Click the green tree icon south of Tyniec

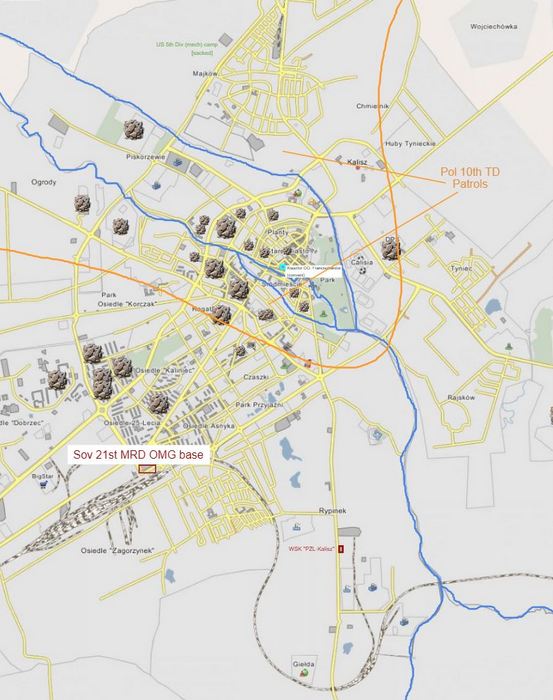point(508,346)
